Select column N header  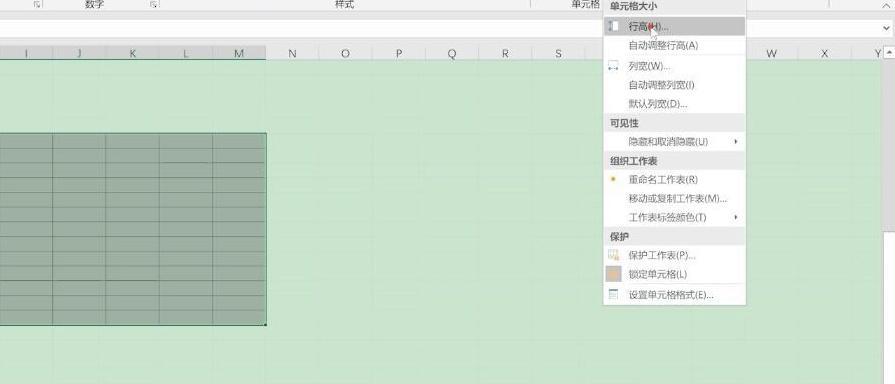[292, 54]
